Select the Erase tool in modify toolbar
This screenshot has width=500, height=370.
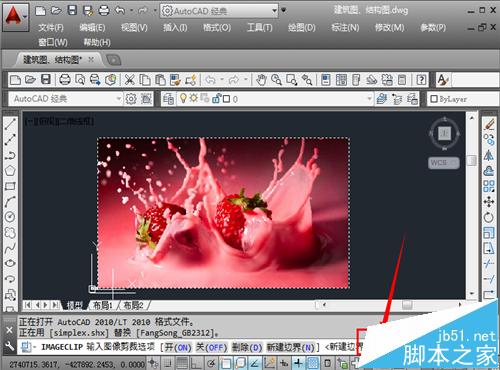[x=489, y=124]
